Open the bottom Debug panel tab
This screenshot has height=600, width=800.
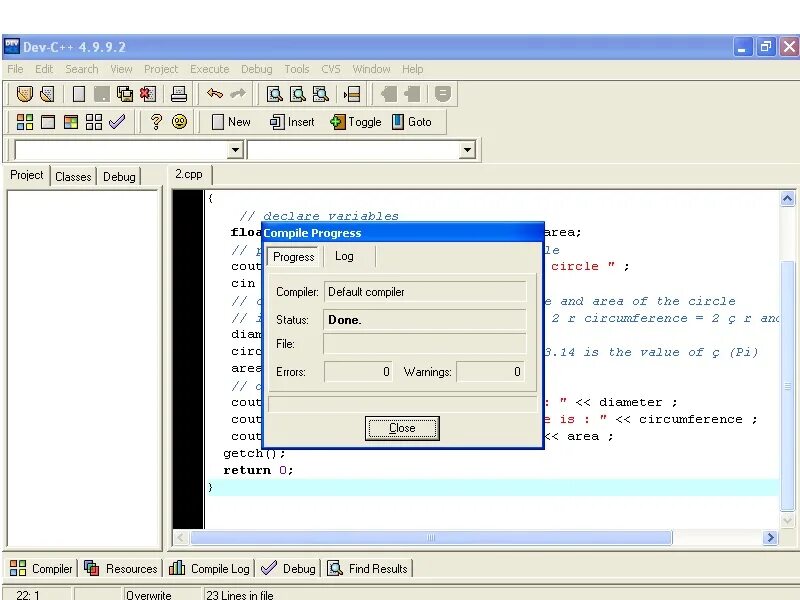click(288, 568)
